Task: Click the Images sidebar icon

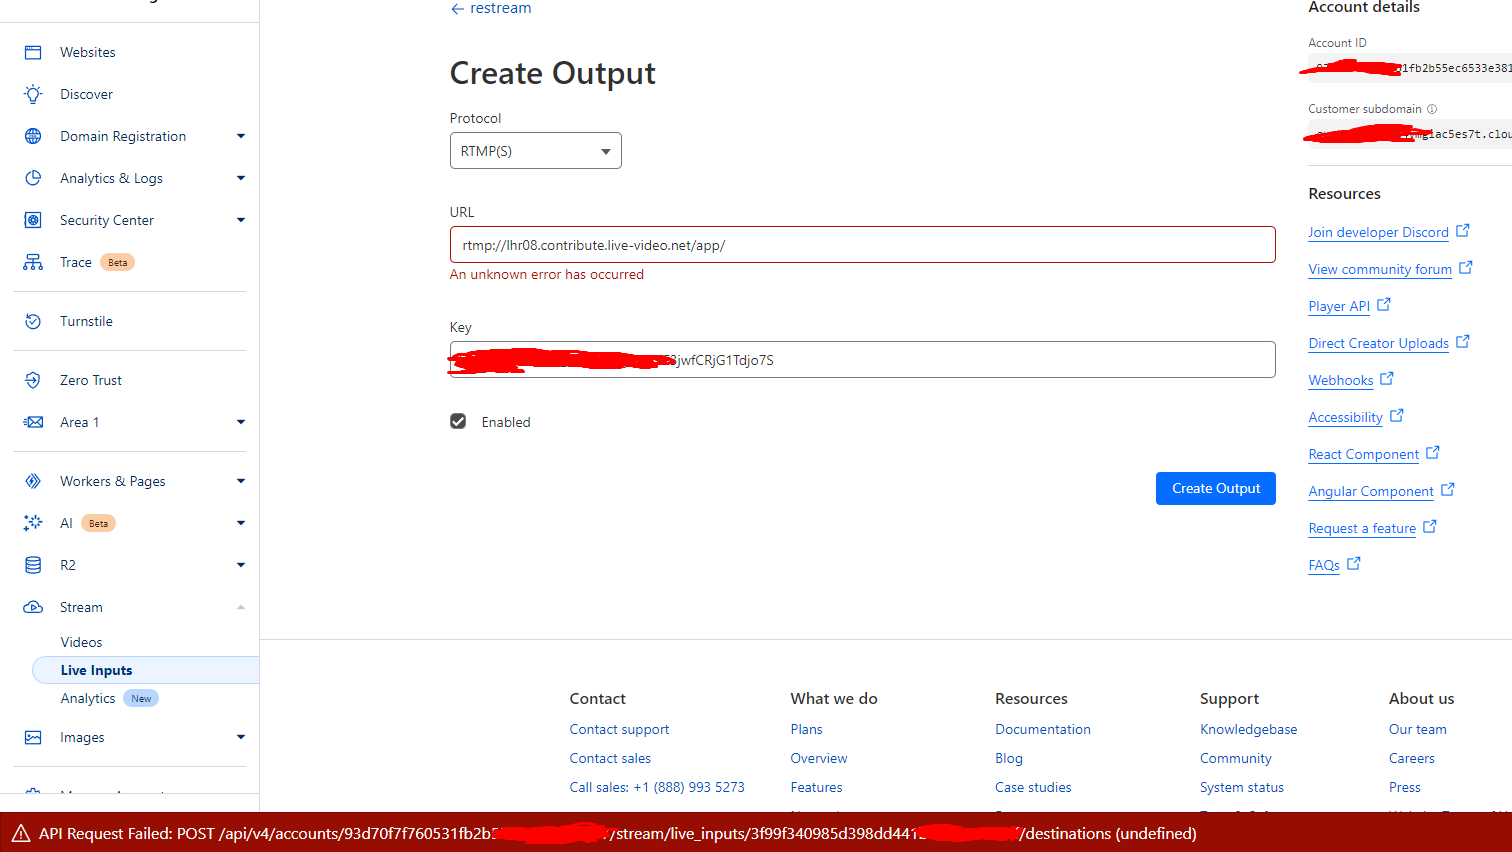Action: point(35,737)
